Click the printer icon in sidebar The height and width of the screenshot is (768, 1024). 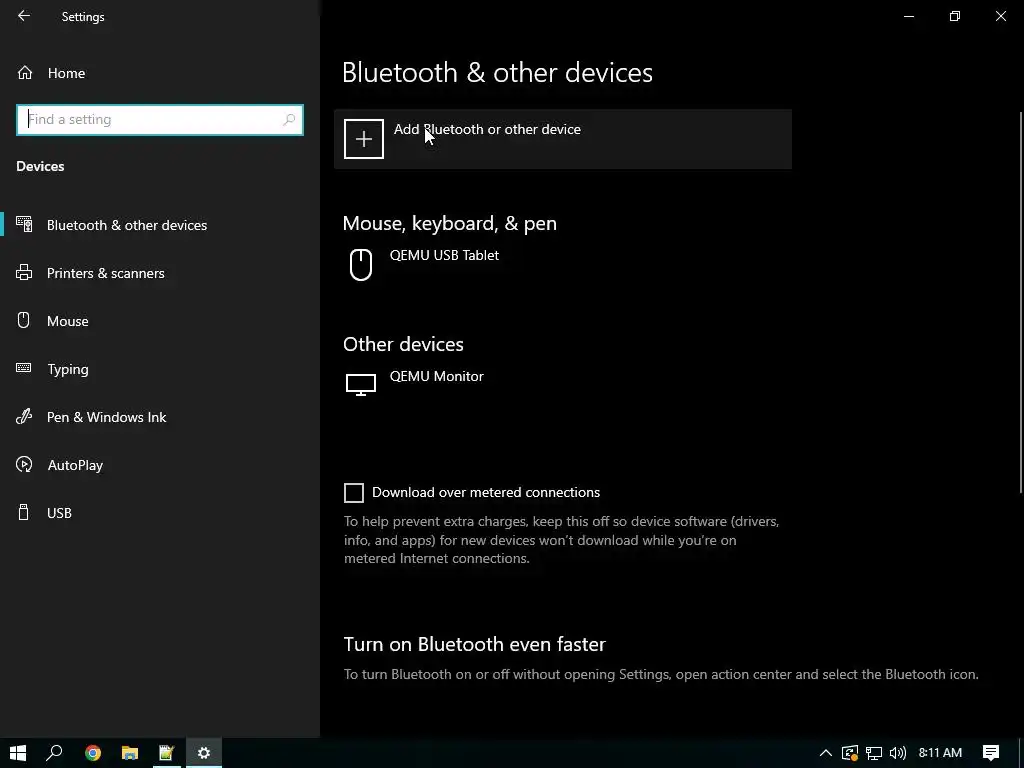tap(24, 272)
